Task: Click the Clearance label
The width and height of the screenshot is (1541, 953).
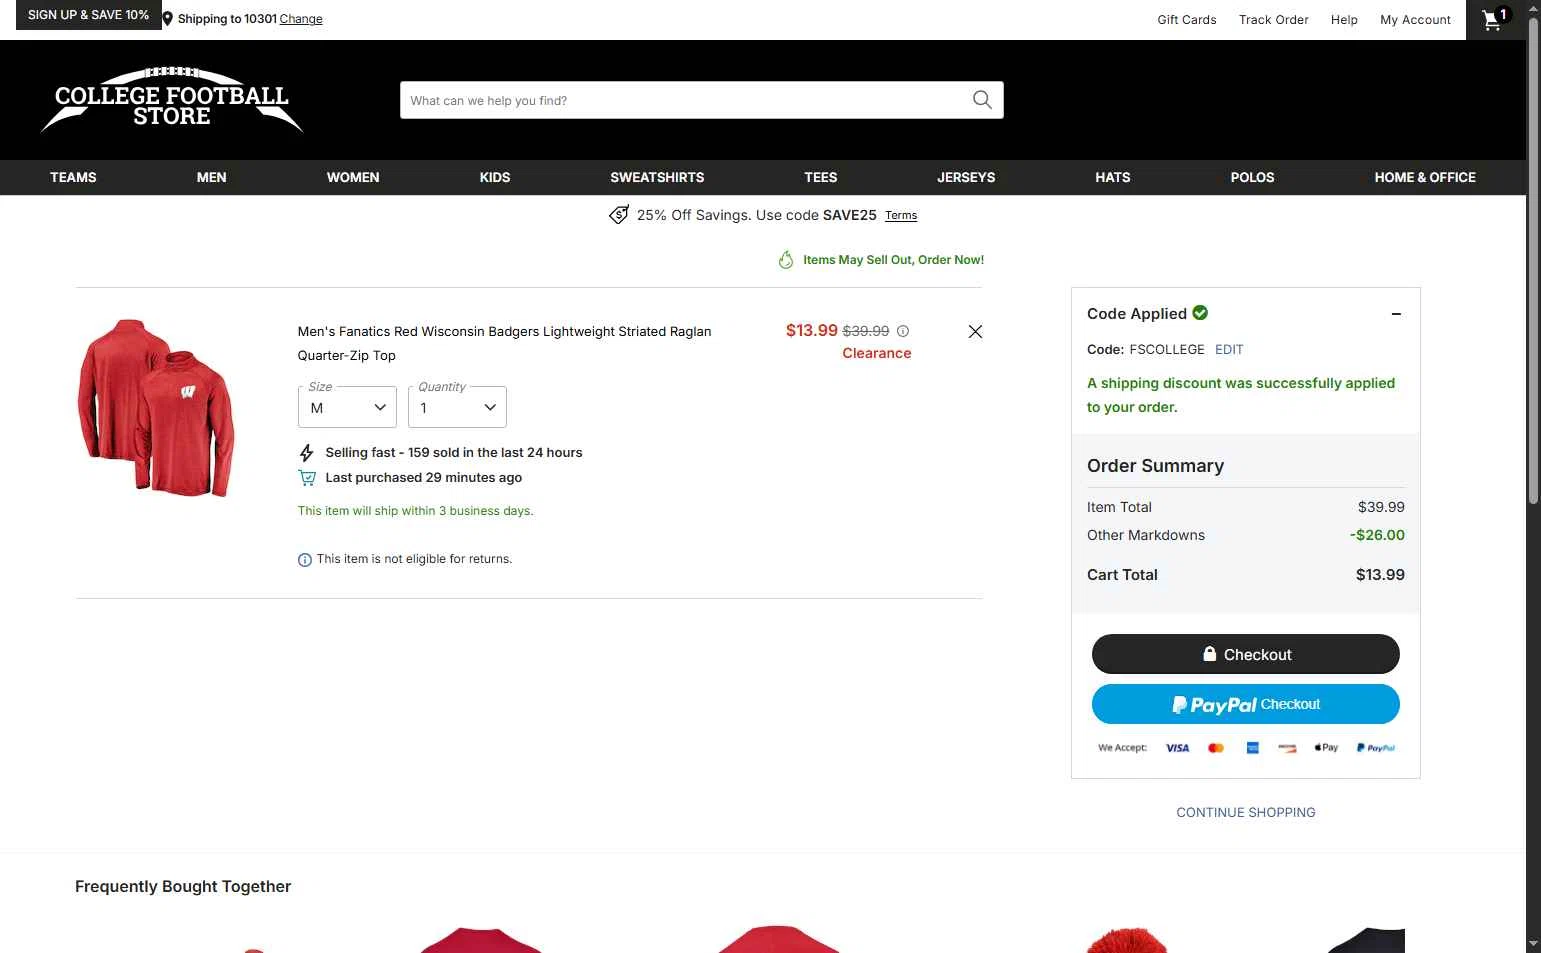Action: click(x=877, y=353)
